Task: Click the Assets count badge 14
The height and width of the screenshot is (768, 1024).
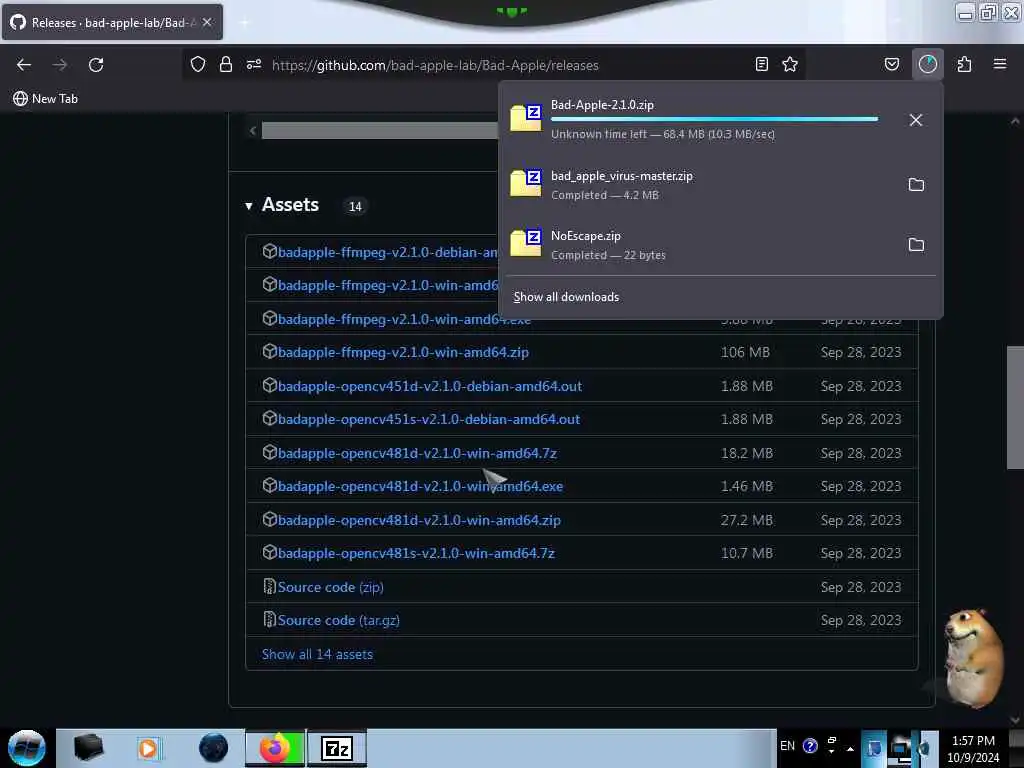Action: (355, 206)
